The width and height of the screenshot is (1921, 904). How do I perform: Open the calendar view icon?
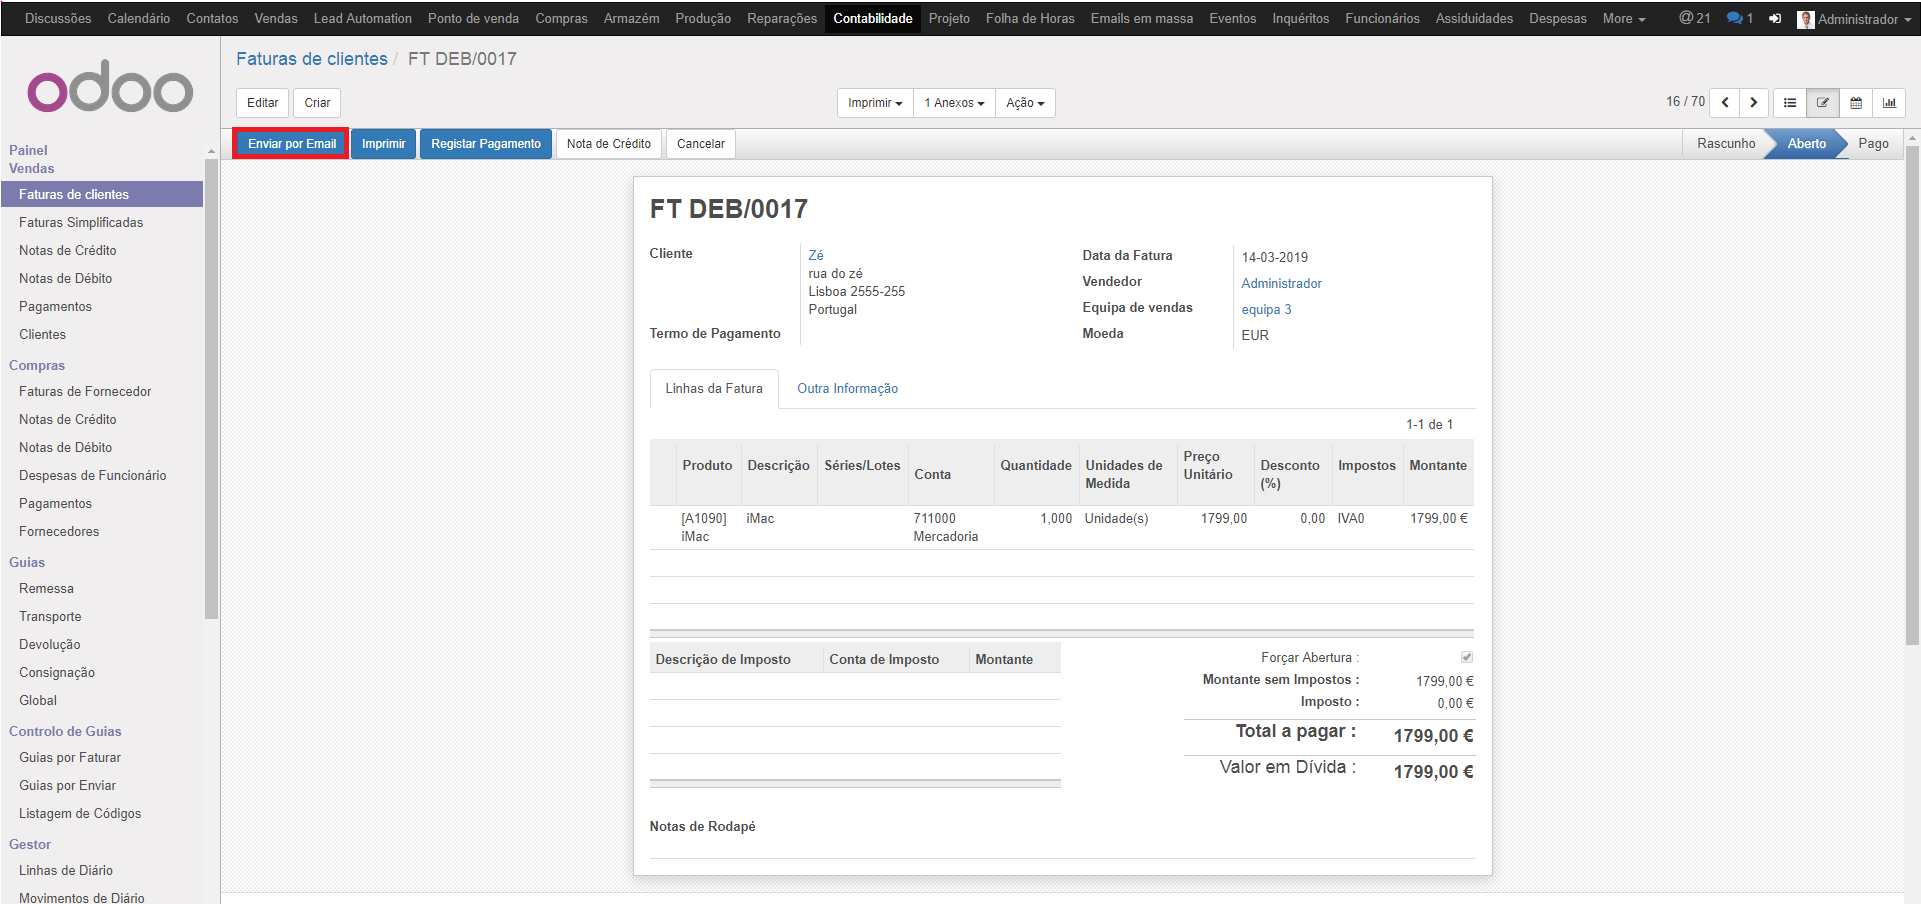(x=1856, y=103)
